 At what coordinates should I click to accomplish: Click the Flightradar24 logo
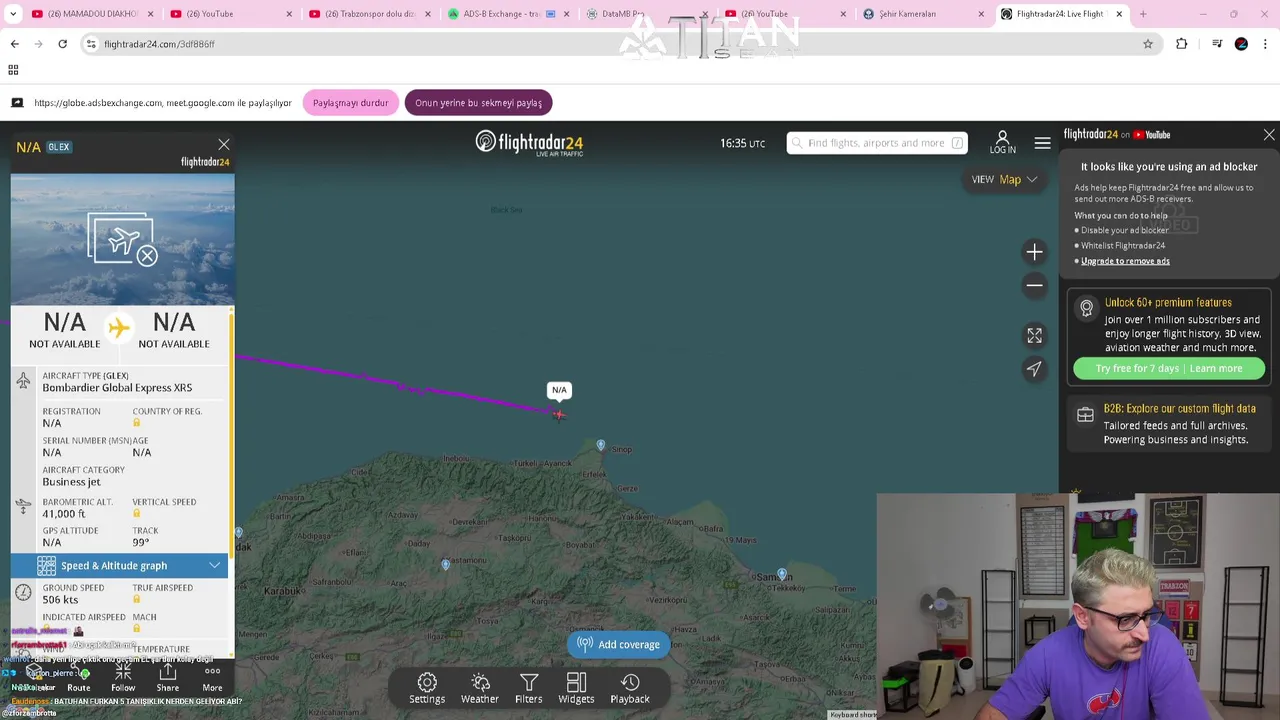[529, 143]
